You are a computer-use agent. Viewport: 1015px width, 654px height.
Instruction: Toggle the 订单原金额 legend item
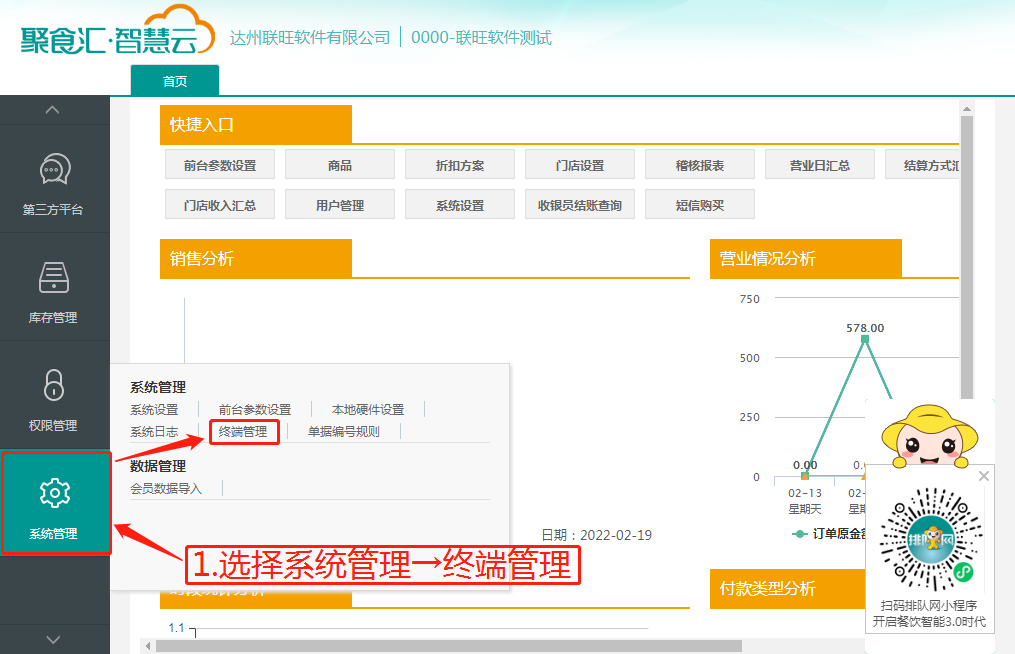[x=830, y=534]
